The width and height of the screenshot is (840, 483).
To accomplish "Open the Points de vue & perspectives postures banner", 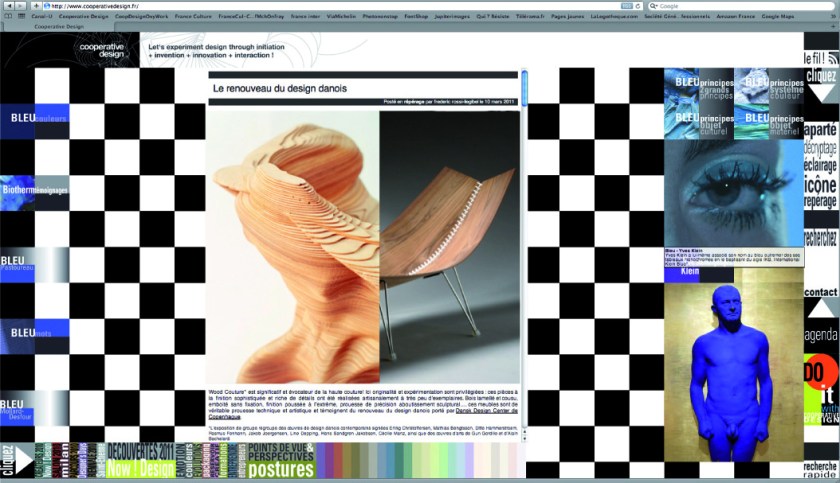I will 281,460.
